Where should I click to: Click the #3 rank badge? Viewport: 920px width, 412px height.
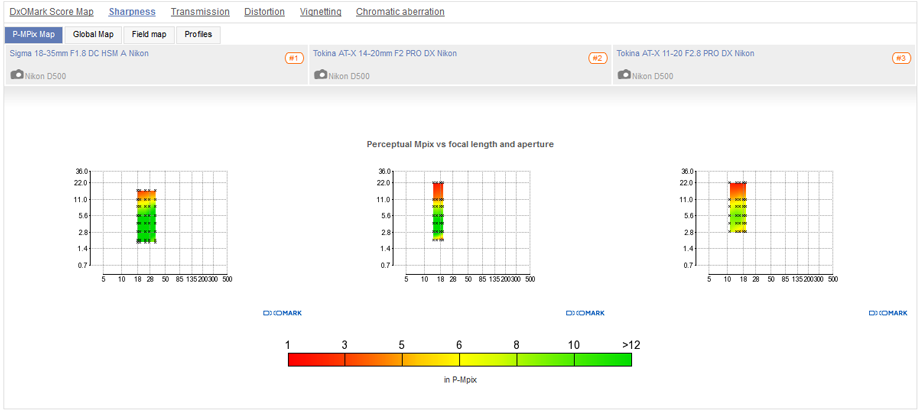pyautogui.click(x=901, y=58)
